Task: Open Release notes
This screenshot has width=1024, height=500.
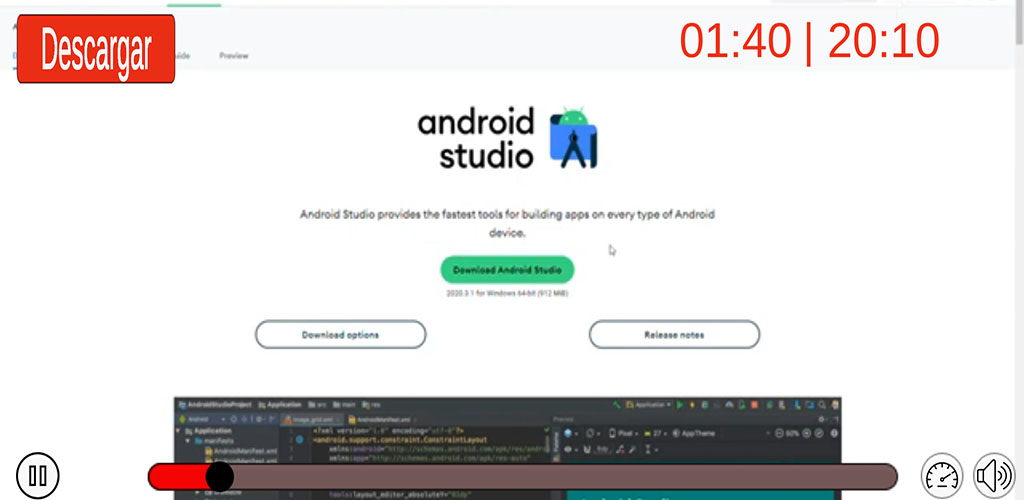Action: [x=674, y=334]
